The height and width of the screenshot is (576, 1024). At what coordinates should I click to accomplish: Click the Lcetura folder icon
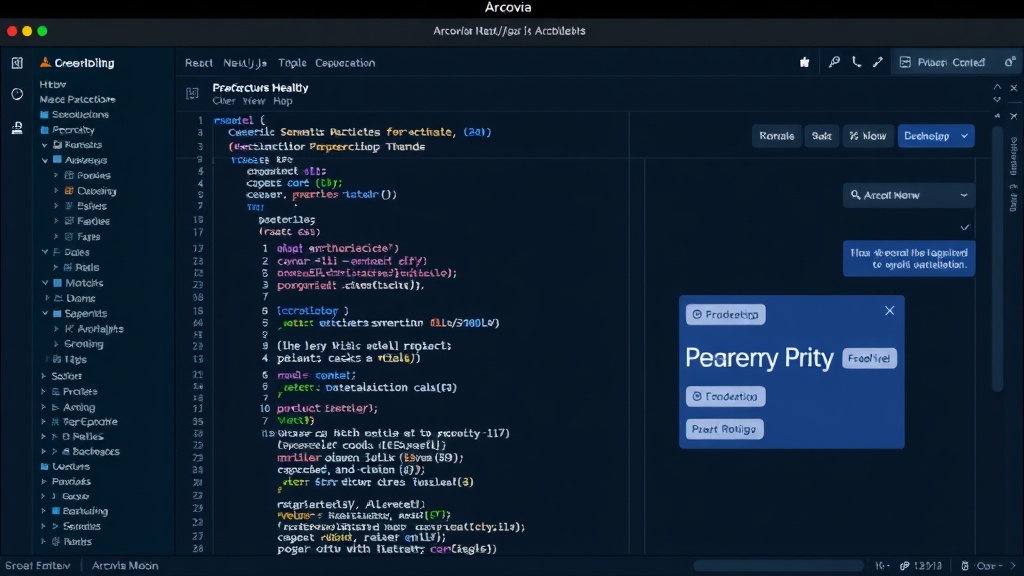(x=44, y=466)
